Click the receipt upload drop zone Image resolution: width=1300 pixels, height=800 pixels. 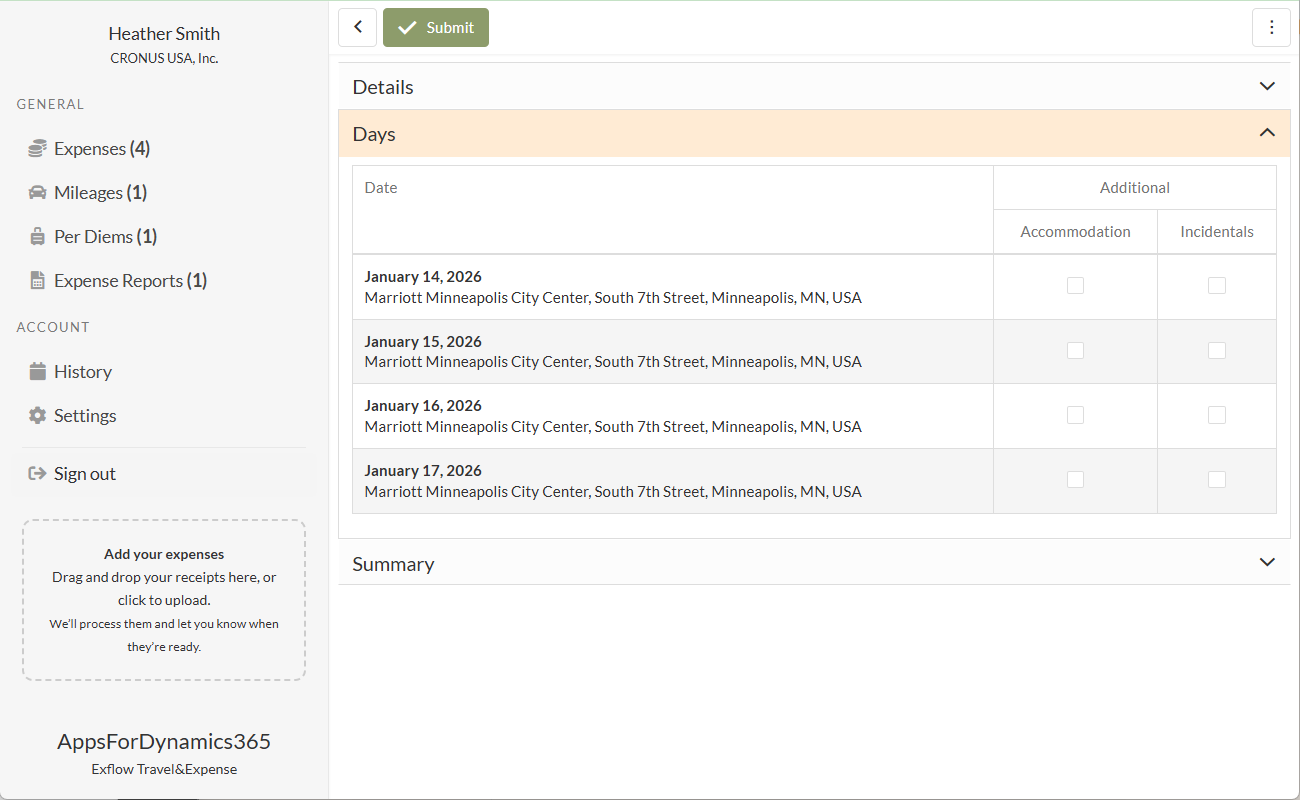[x=164, y=600]
